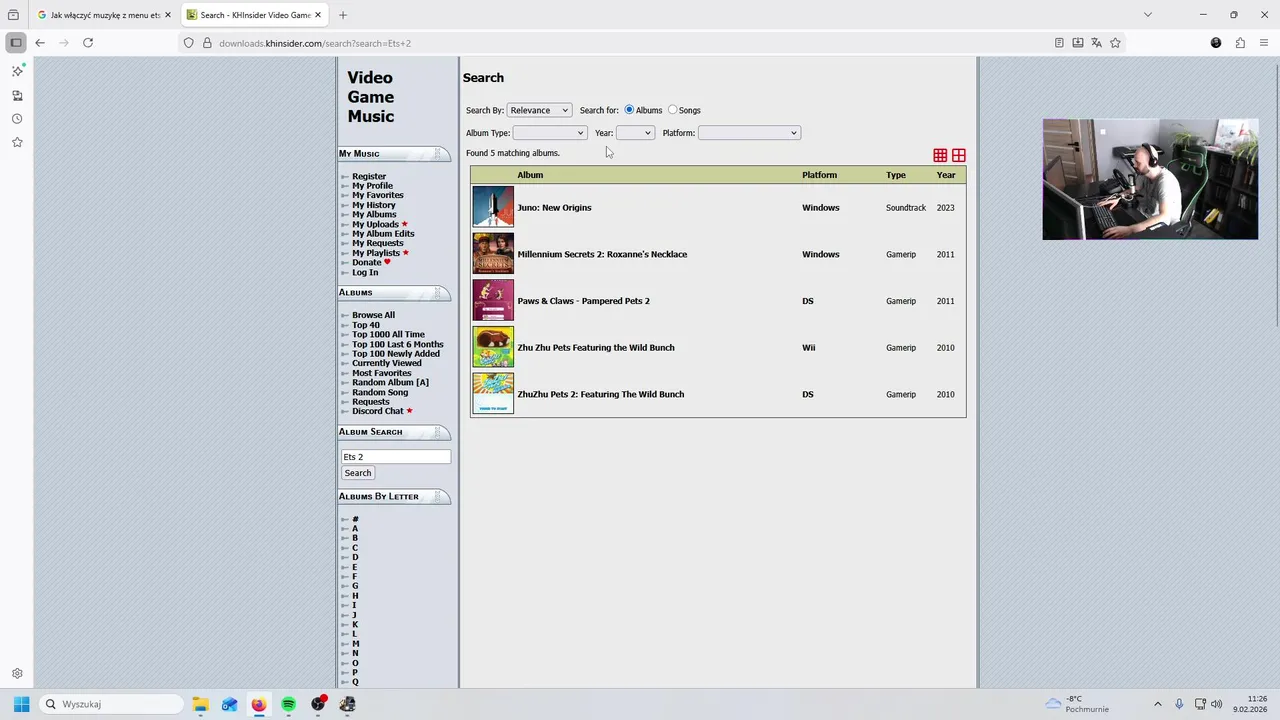Screen dimensions: 1280x720
Task: Click the Log In link
Action: [x=365, y=272]
